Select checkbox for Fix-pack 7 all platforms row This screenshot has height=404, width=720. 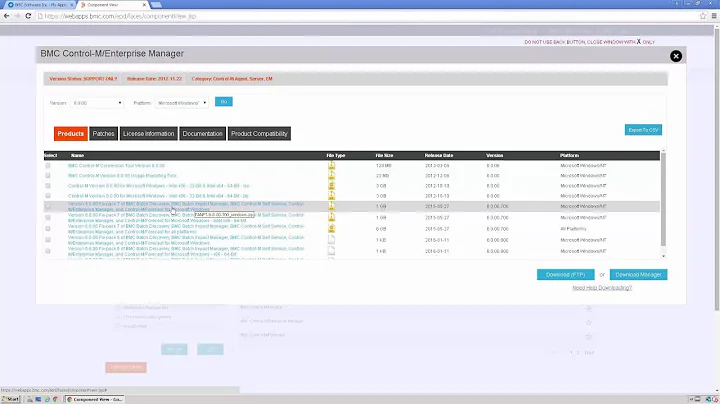48,229
